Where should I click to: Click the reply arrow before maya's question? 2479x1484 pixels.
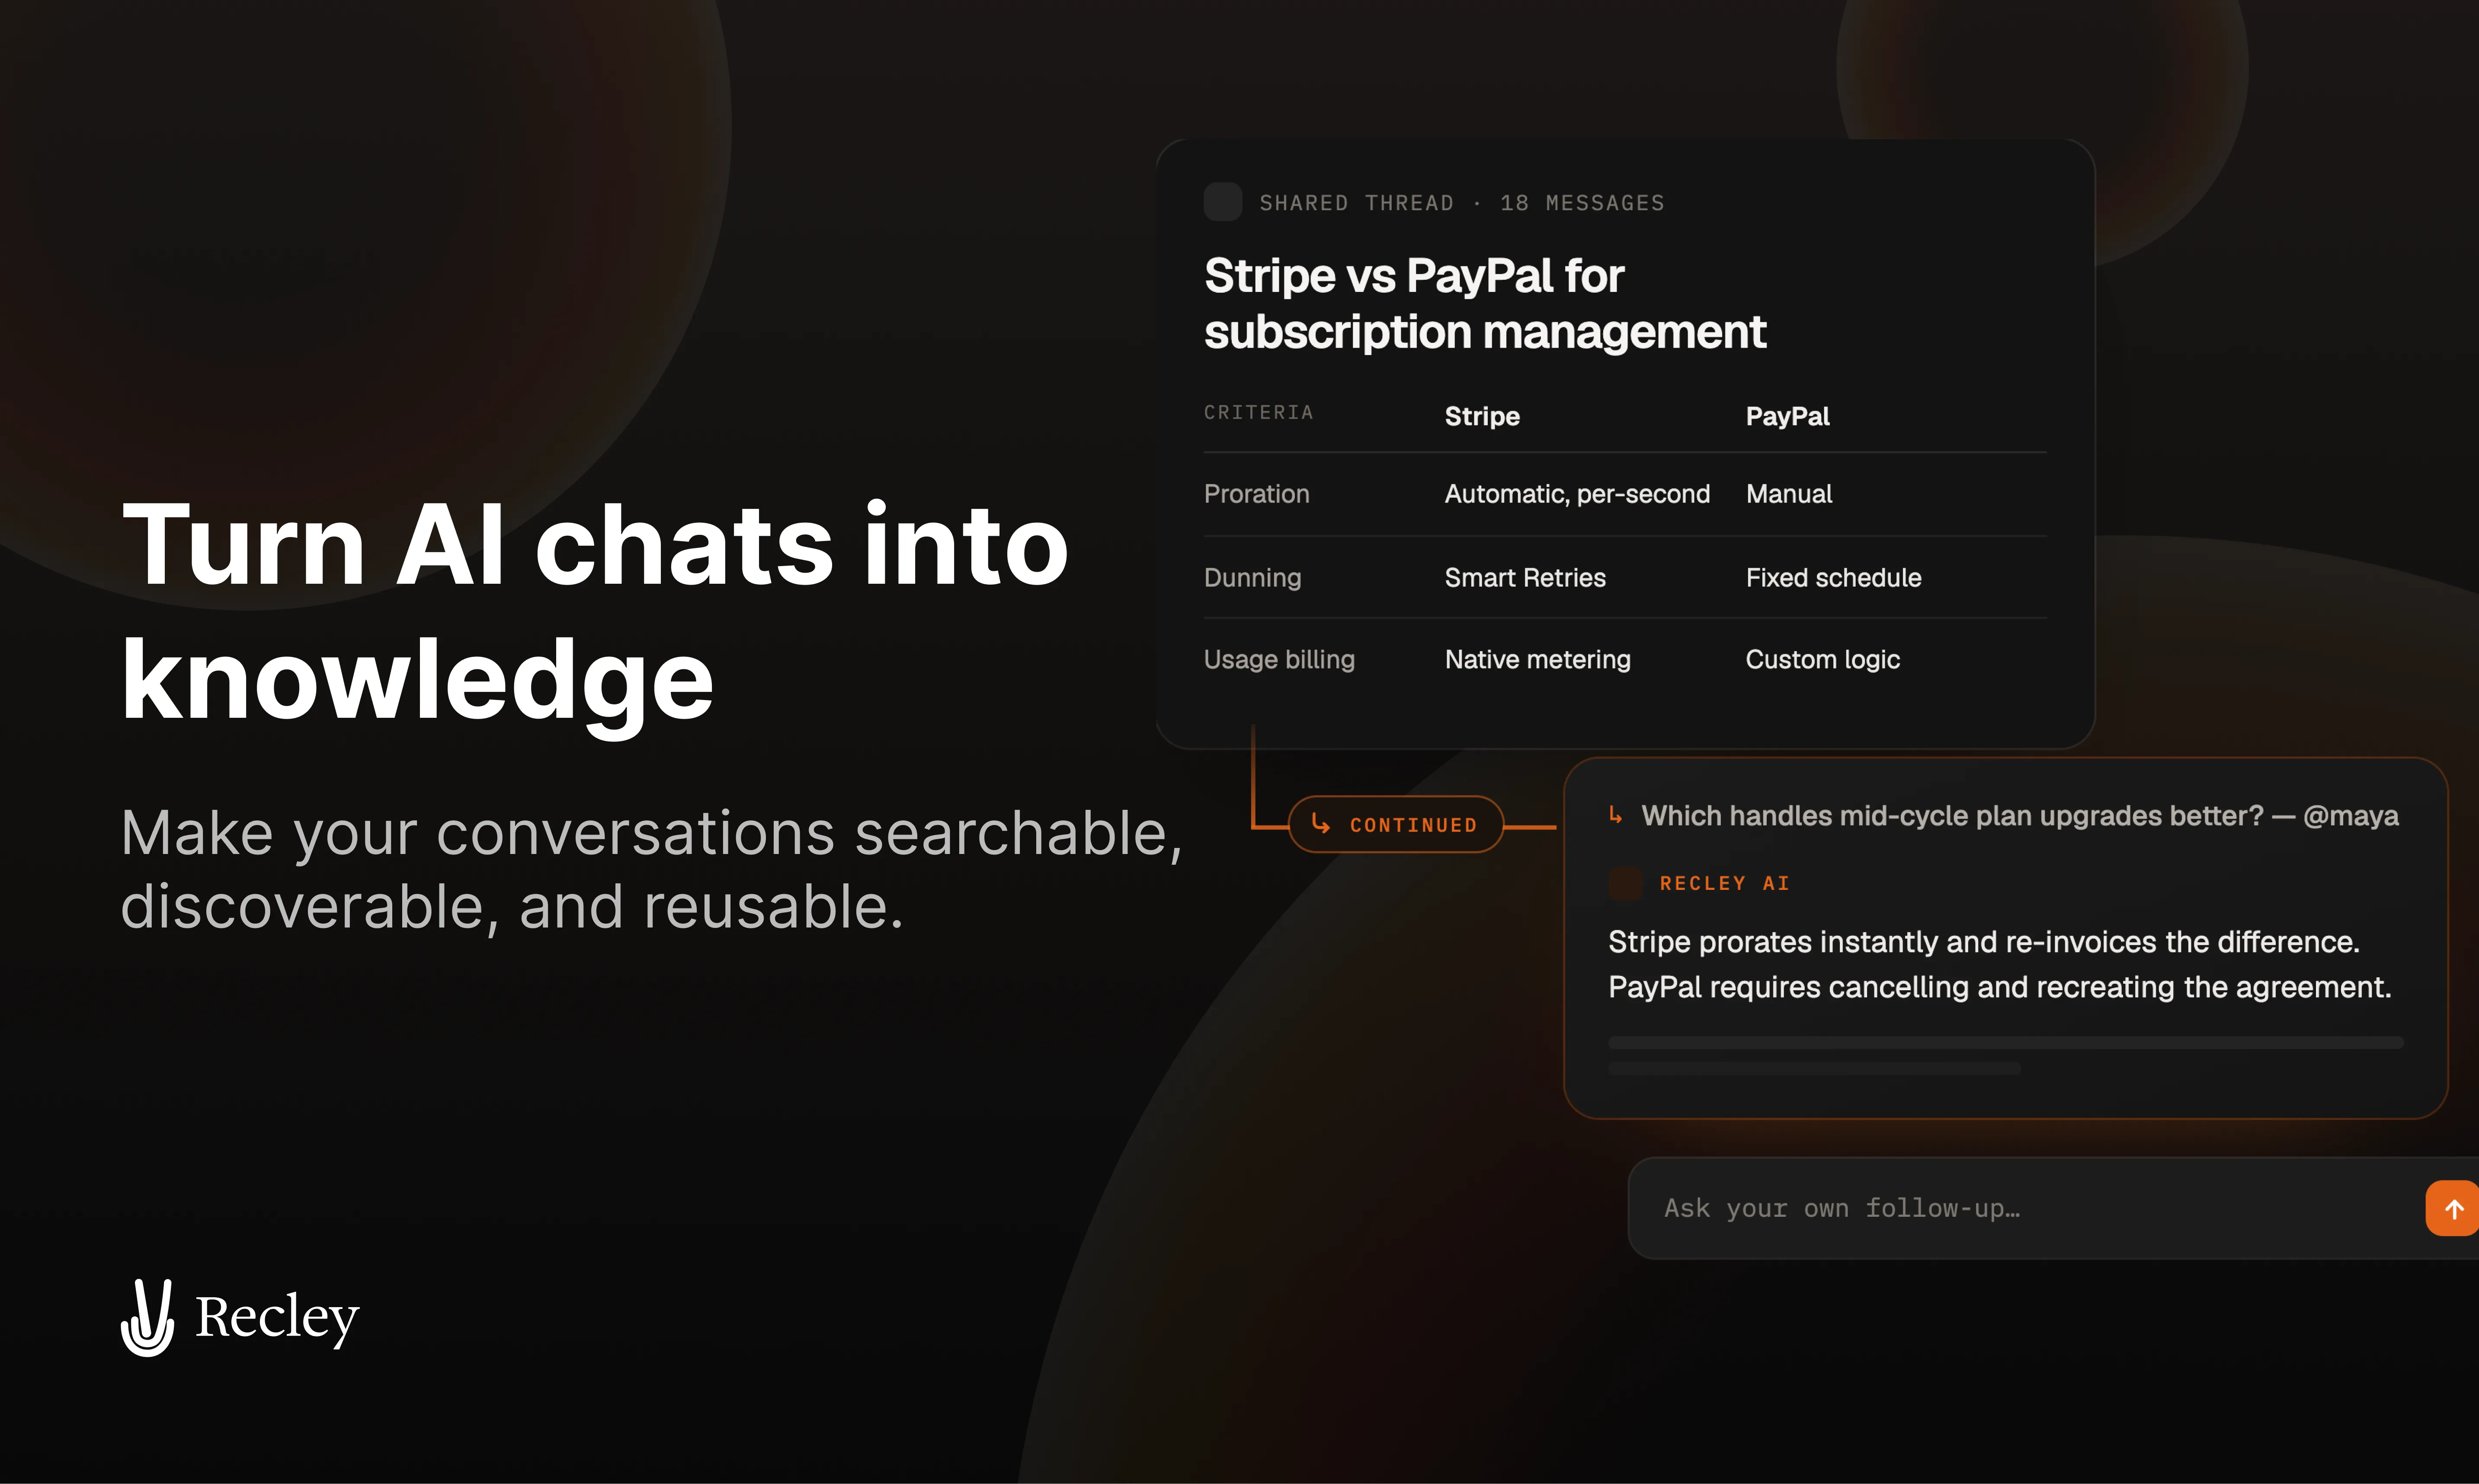[x=1615, y=815]
